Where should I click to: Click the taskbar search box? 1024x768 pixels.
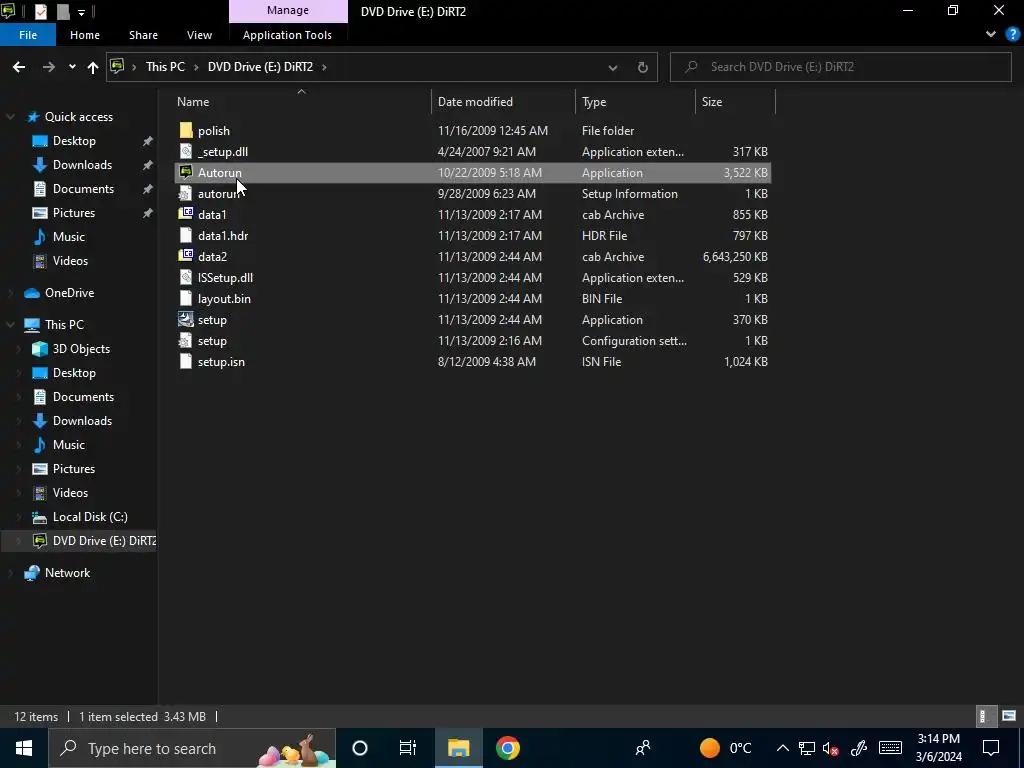[193, 748]
